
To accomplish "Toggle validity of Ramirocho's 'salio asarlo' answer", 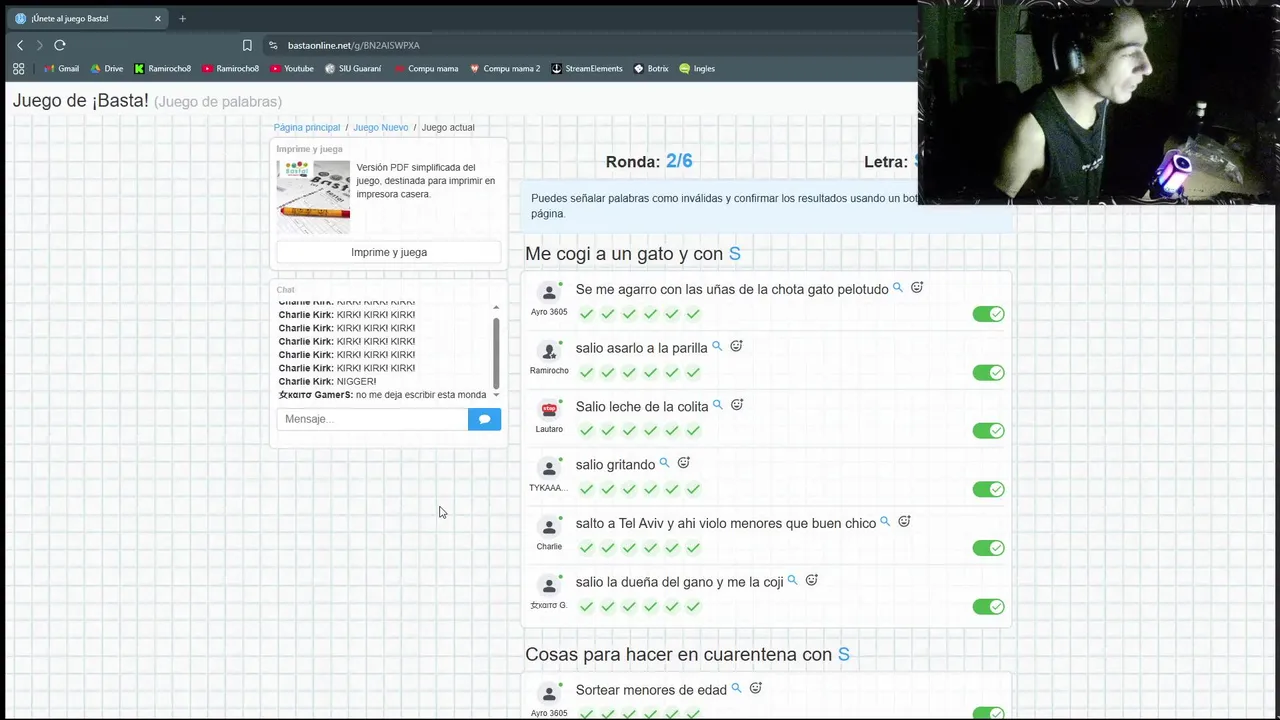I will (988, 373).
